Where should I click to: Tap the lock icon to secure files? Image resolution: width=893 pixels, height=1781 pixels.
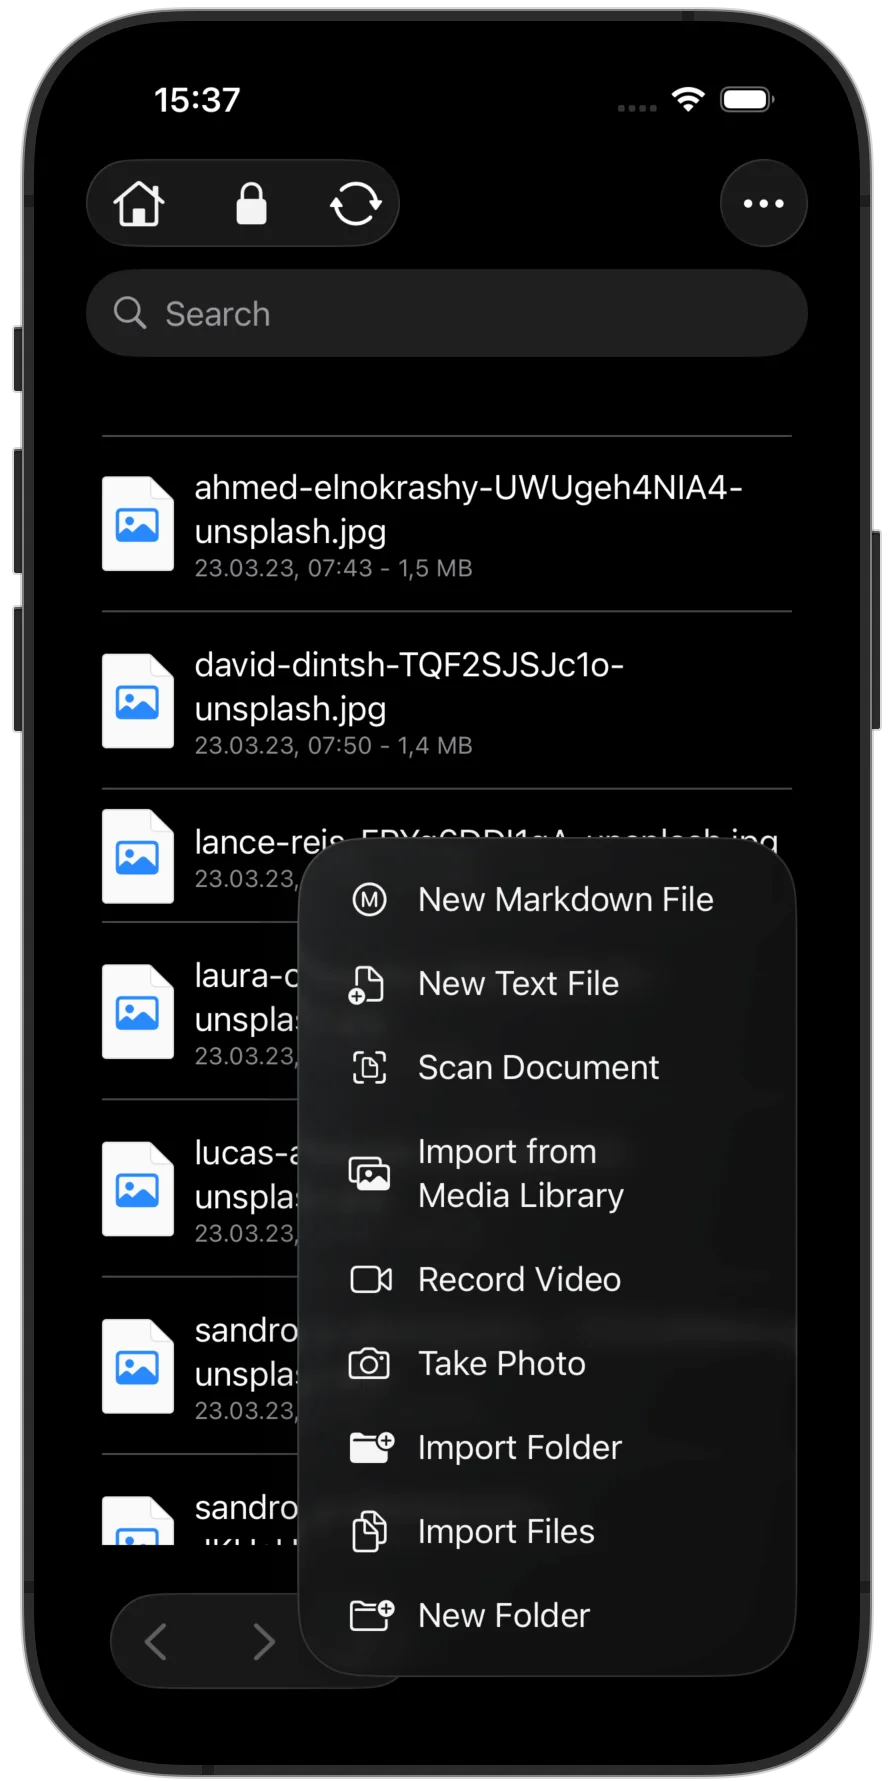251,204
